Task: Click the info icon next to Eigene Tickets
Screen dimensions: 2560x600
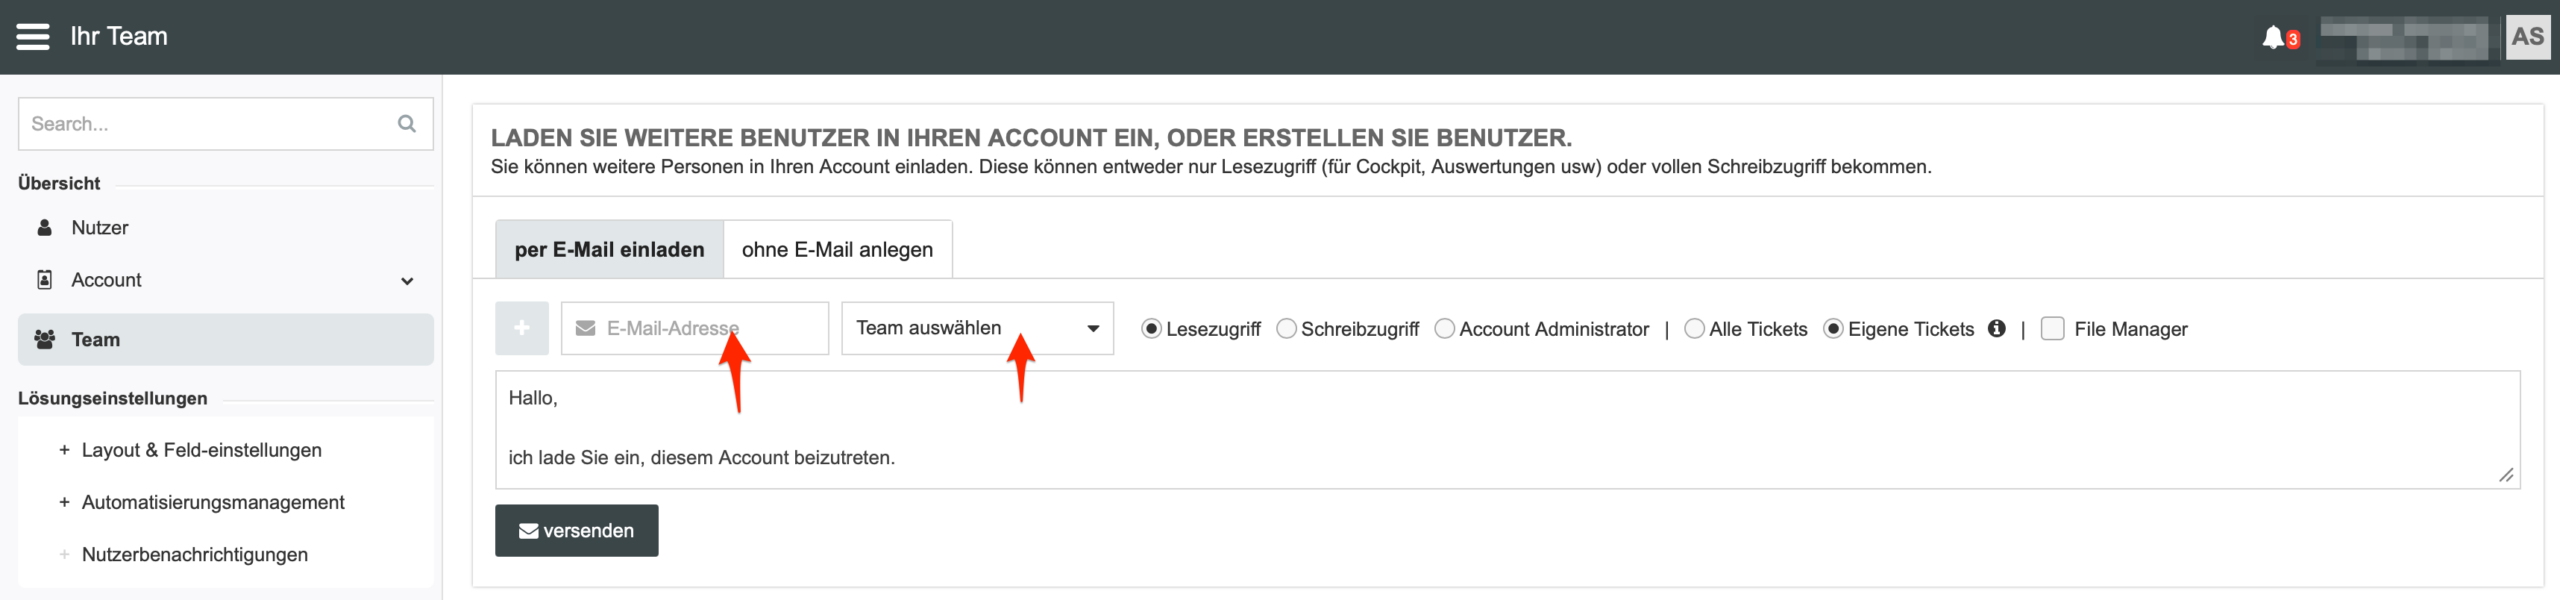Action: (1996, 328)
